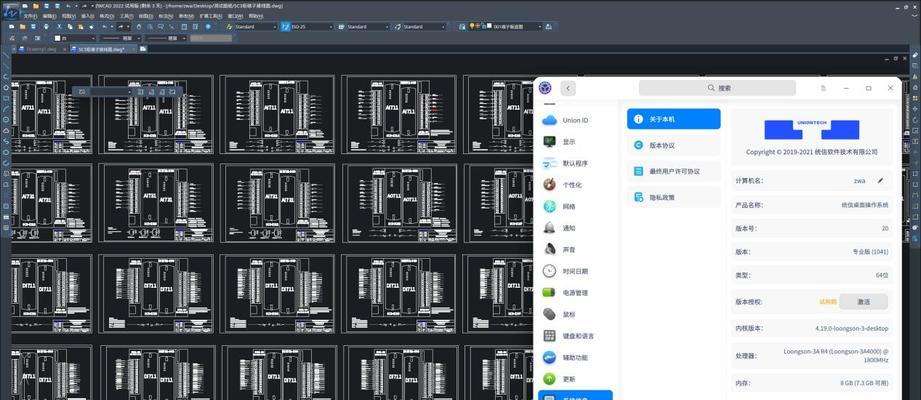Click the Redo arrow in the standard toolbar

pos(120,27)
